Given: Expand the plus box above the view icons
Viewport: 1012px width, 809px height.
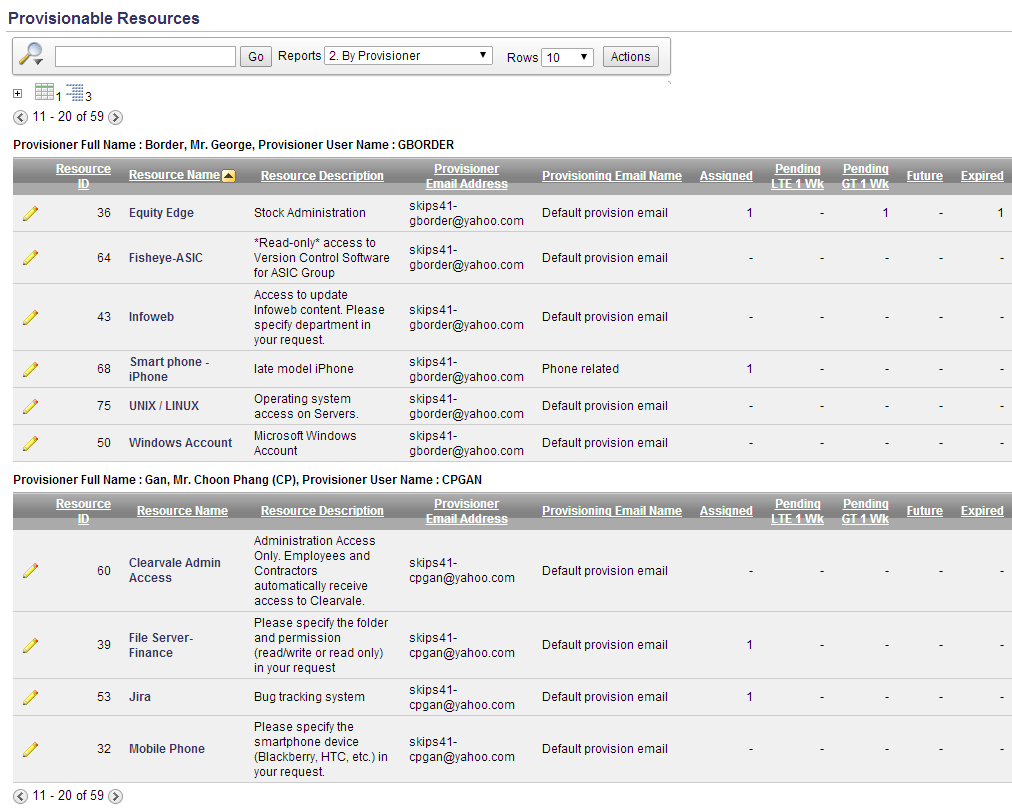Looking at the screenshot, I should click(16, 92).
